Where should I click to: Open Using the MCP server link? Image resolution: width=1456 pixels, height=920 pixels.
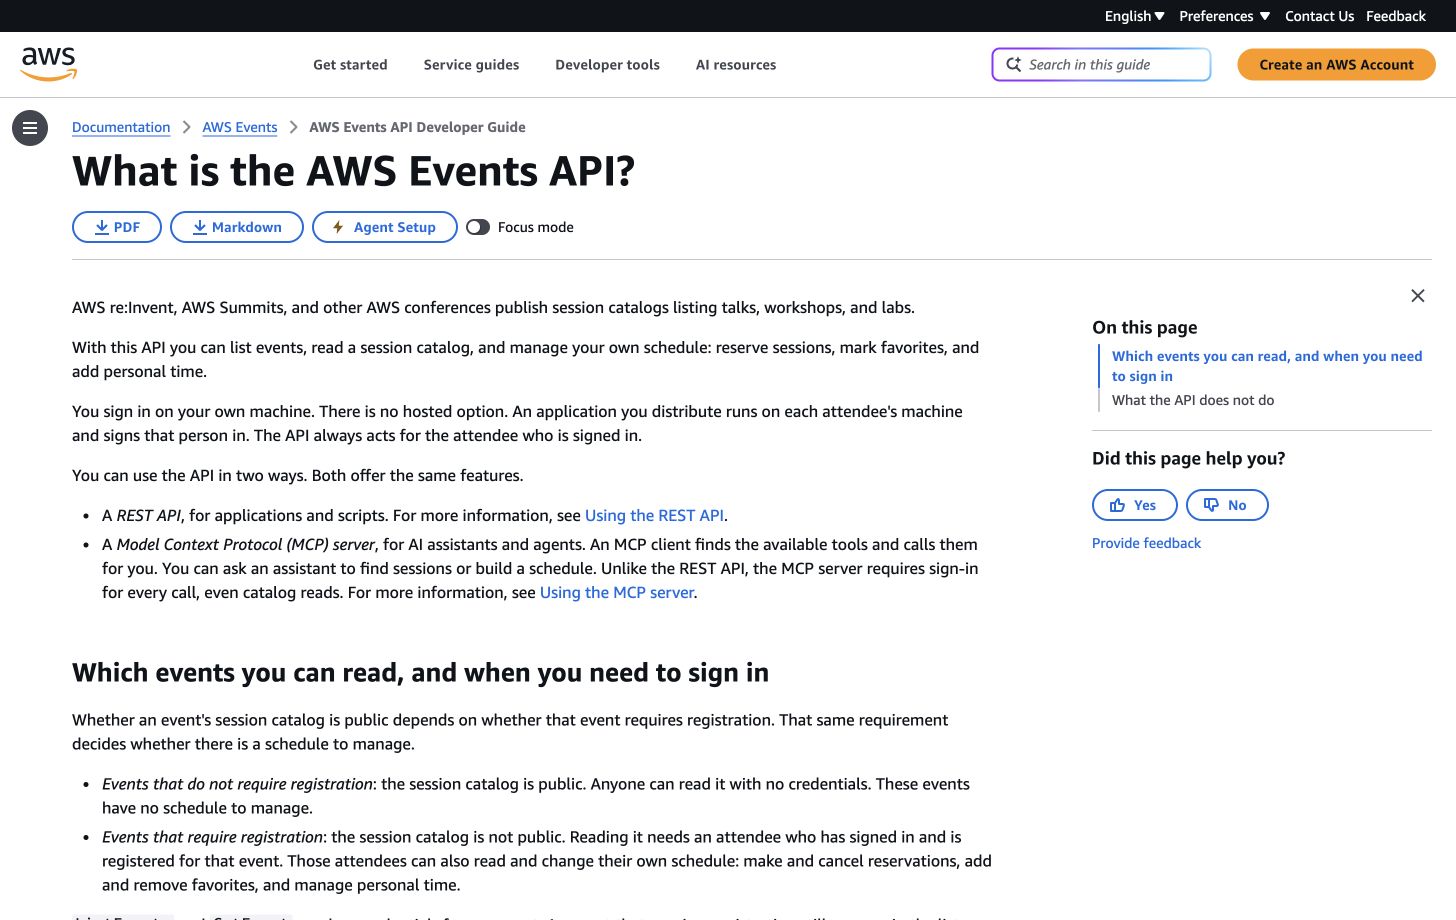(x=617, y=593)
